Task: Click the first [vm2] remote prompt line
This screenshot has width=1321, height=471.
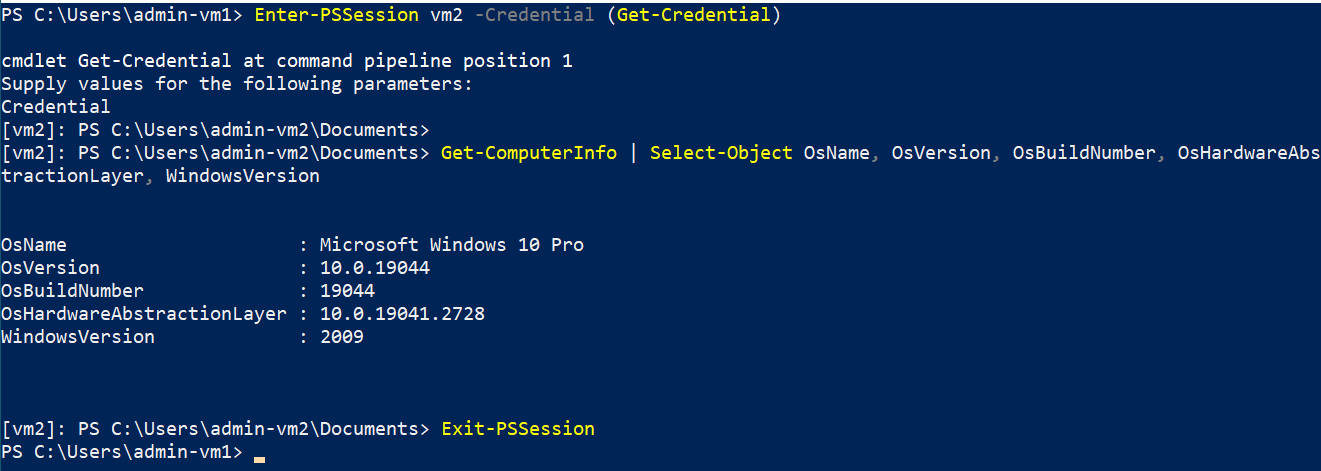Action: pos(216,130)
